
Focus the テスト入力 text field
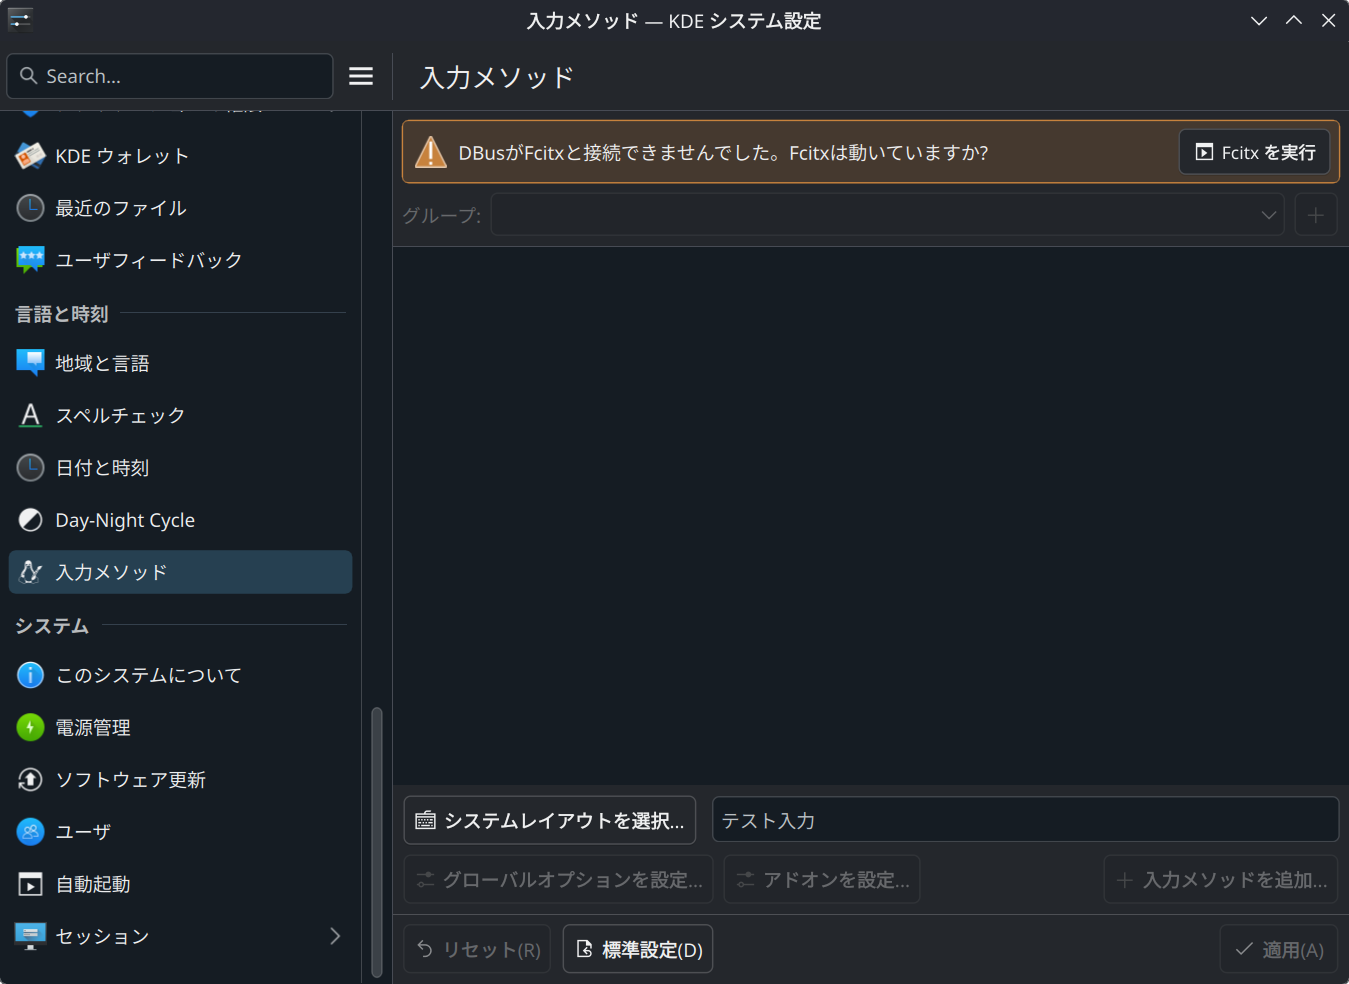1025,820
